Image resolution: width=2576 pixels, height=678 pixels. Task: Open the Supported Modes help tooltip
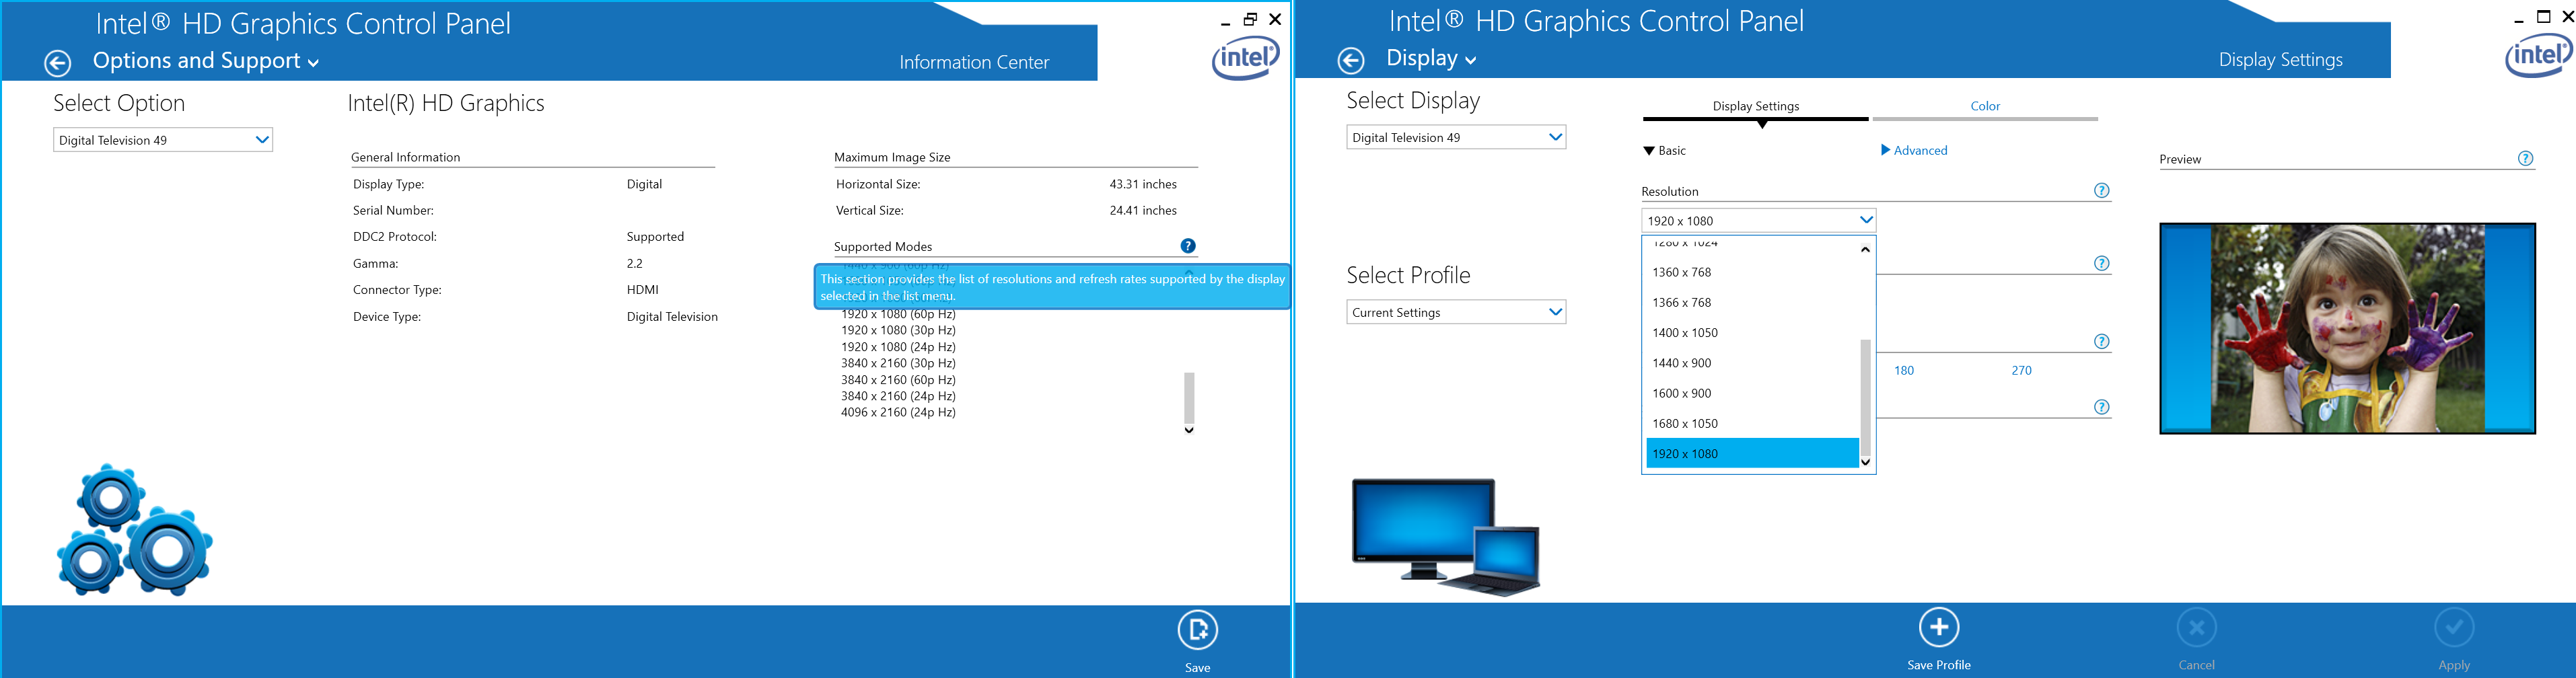[1187, 246]
